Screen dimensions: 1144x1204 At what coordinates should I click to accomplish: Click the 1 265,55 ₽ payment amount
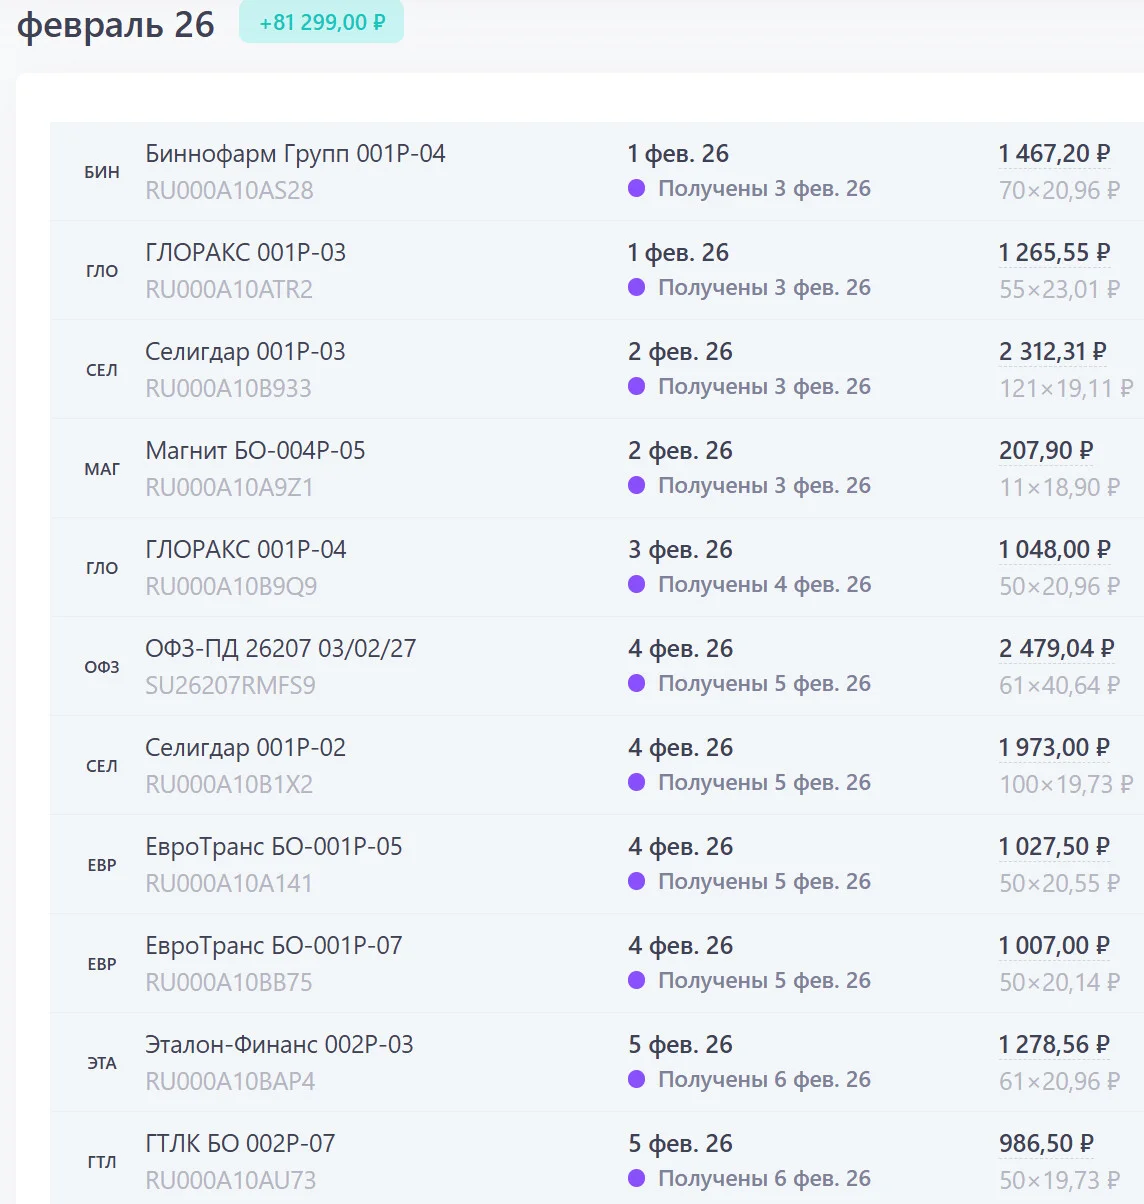[x=1054, y=253]
